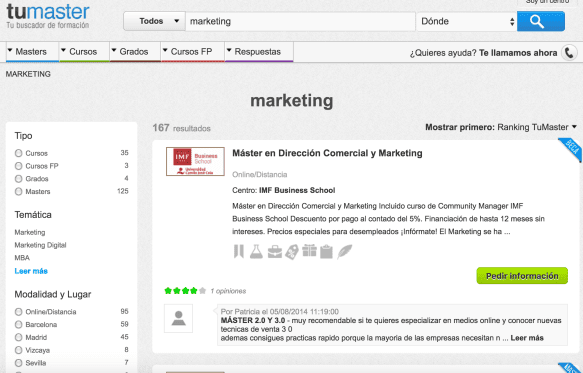
Task: Open the IMF Business School logo
Action: pyautogui.click(x=195, y=161)
